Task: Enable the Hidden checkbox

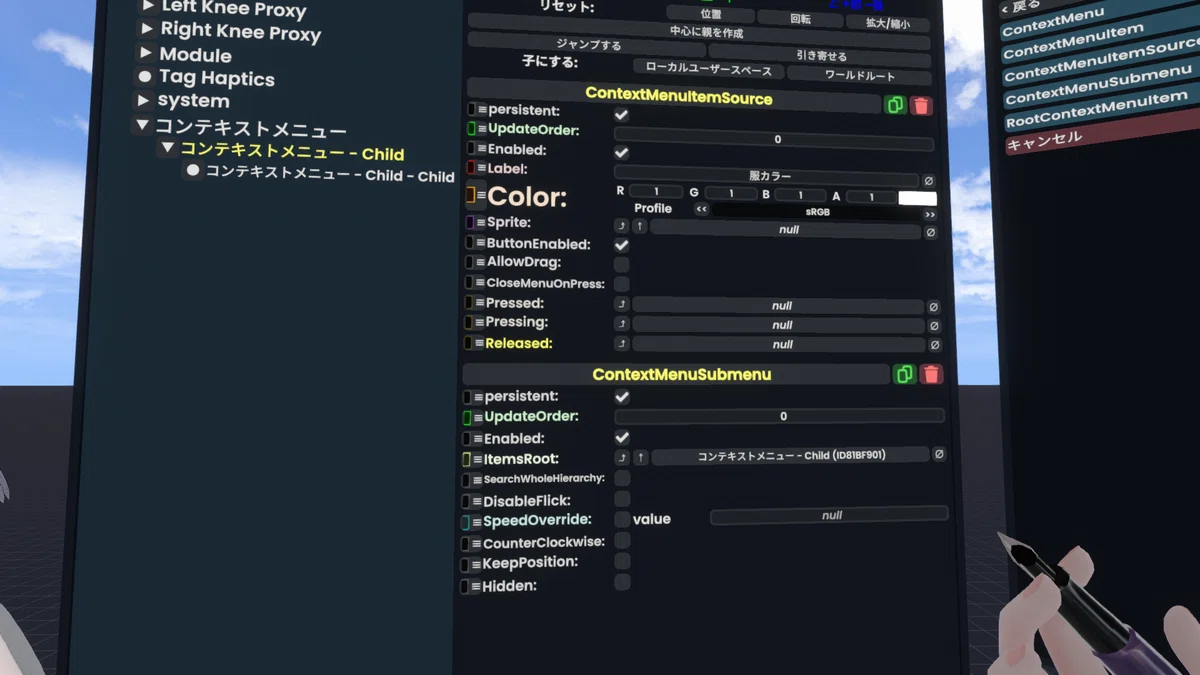Action: [622, 581]
